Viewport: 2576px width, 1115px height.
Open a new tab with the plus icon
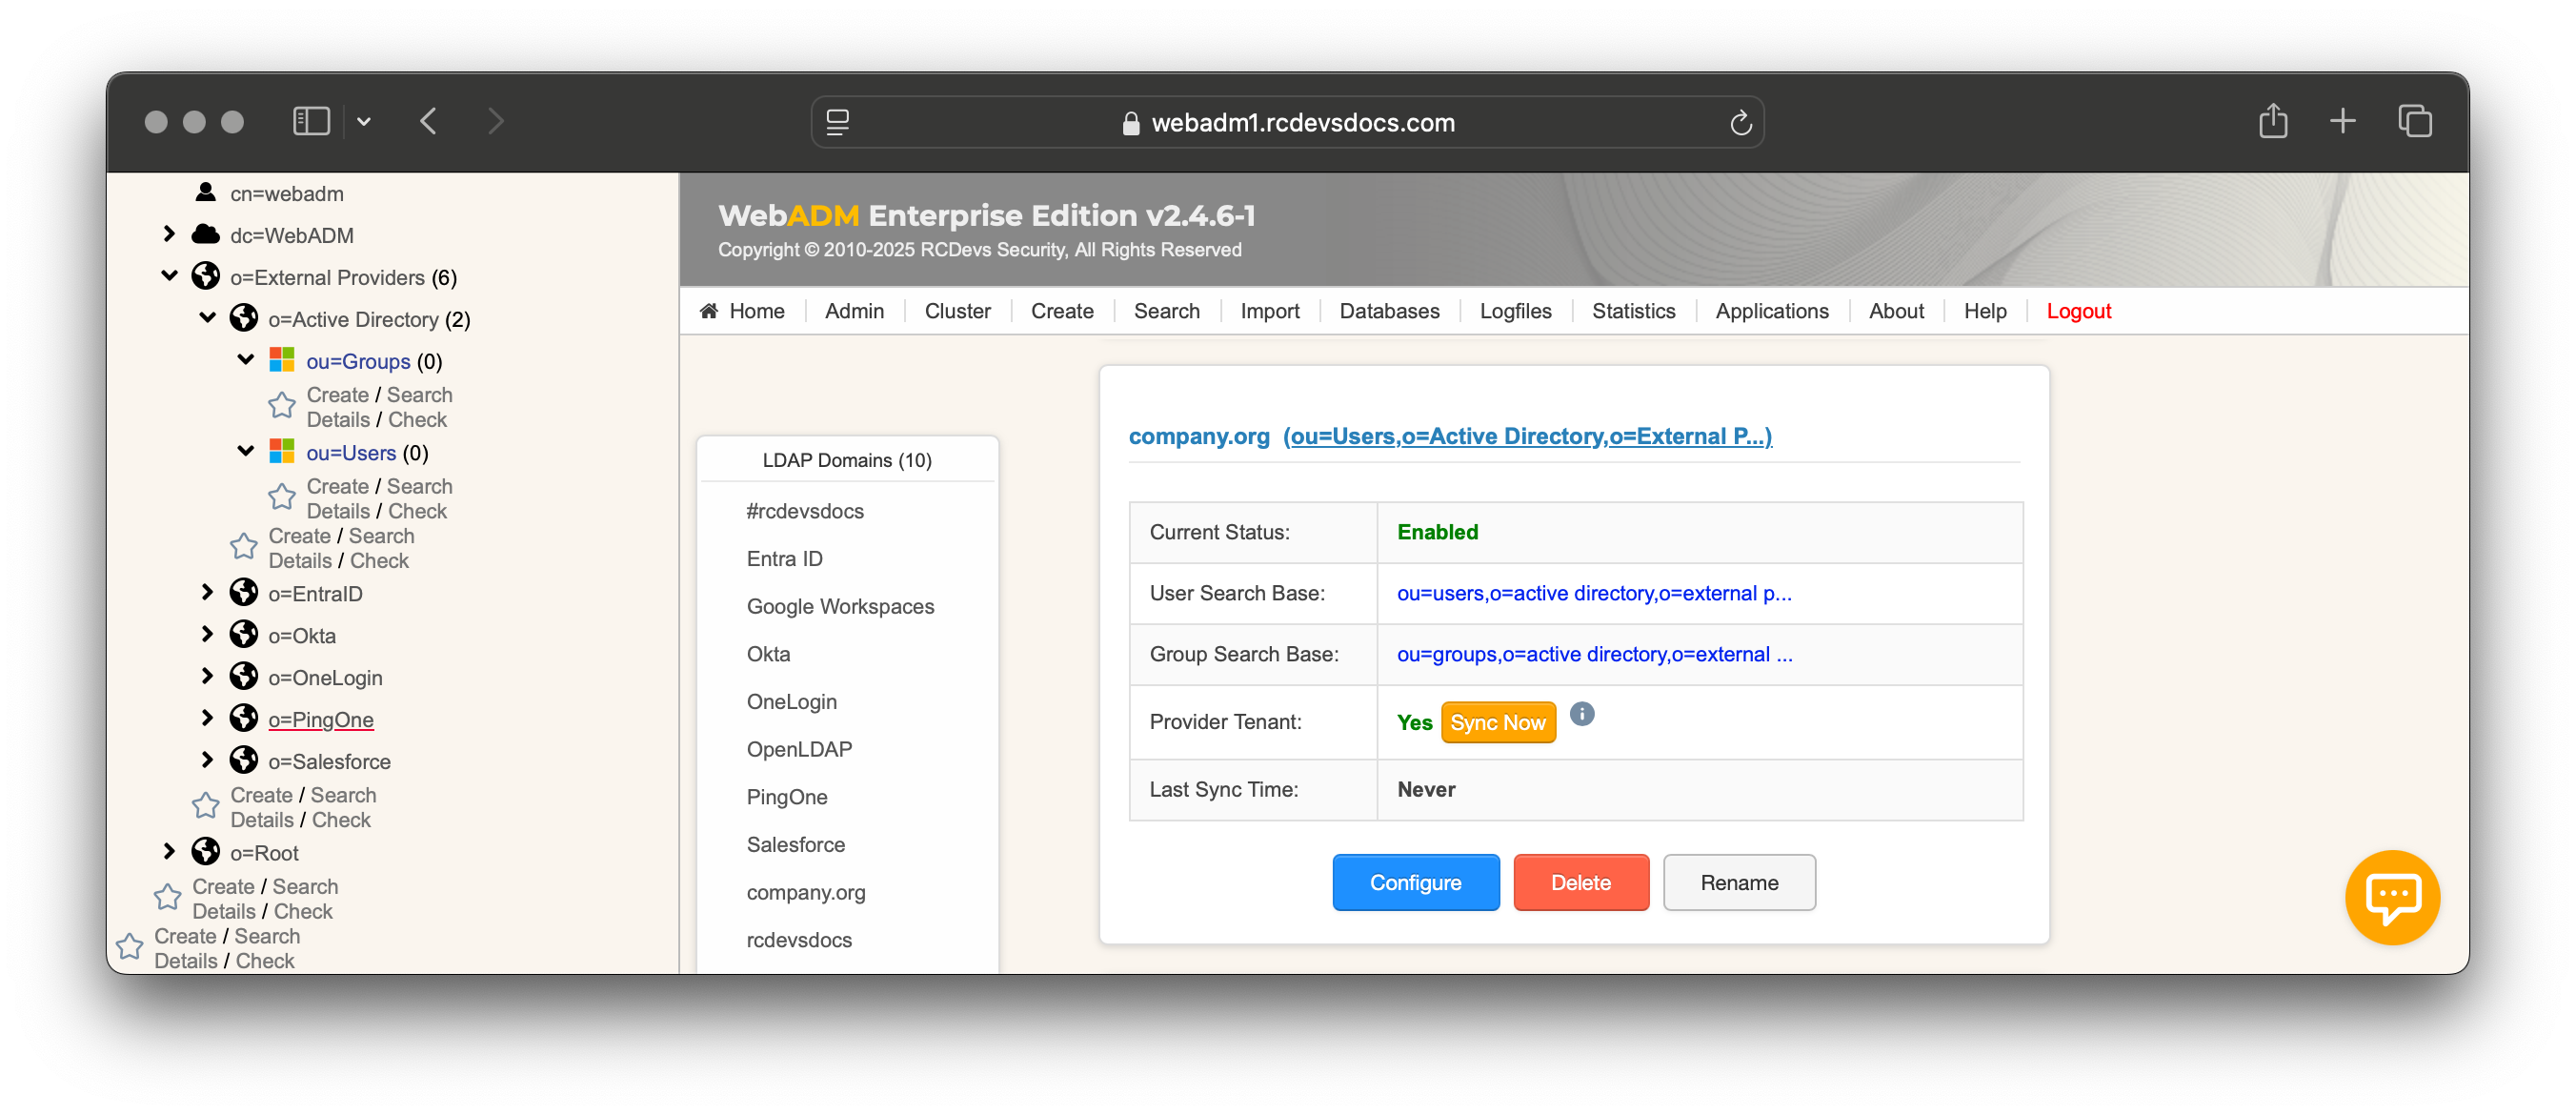pos(2342,121)
